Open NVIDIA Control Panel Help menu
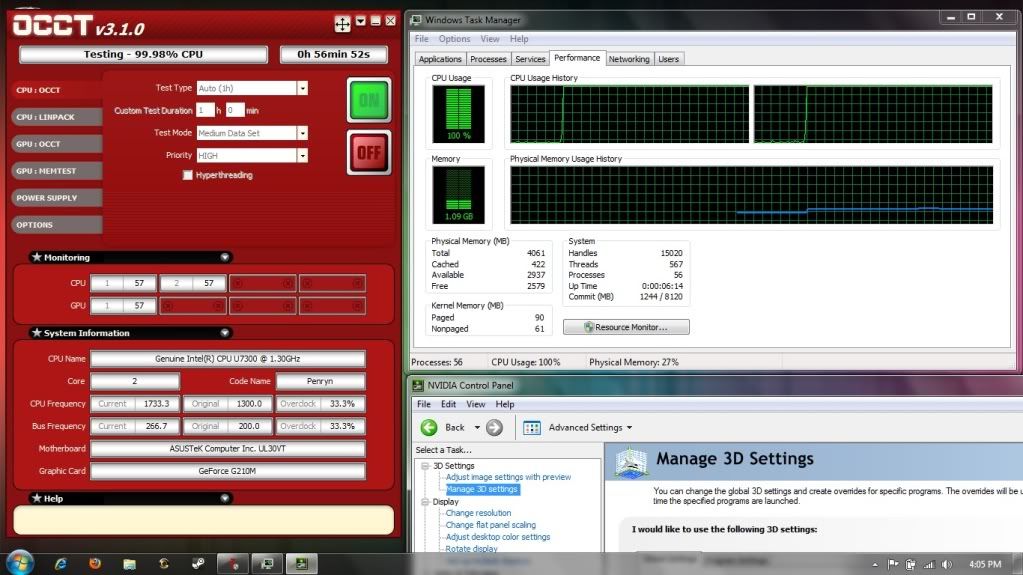 (505, 404)
